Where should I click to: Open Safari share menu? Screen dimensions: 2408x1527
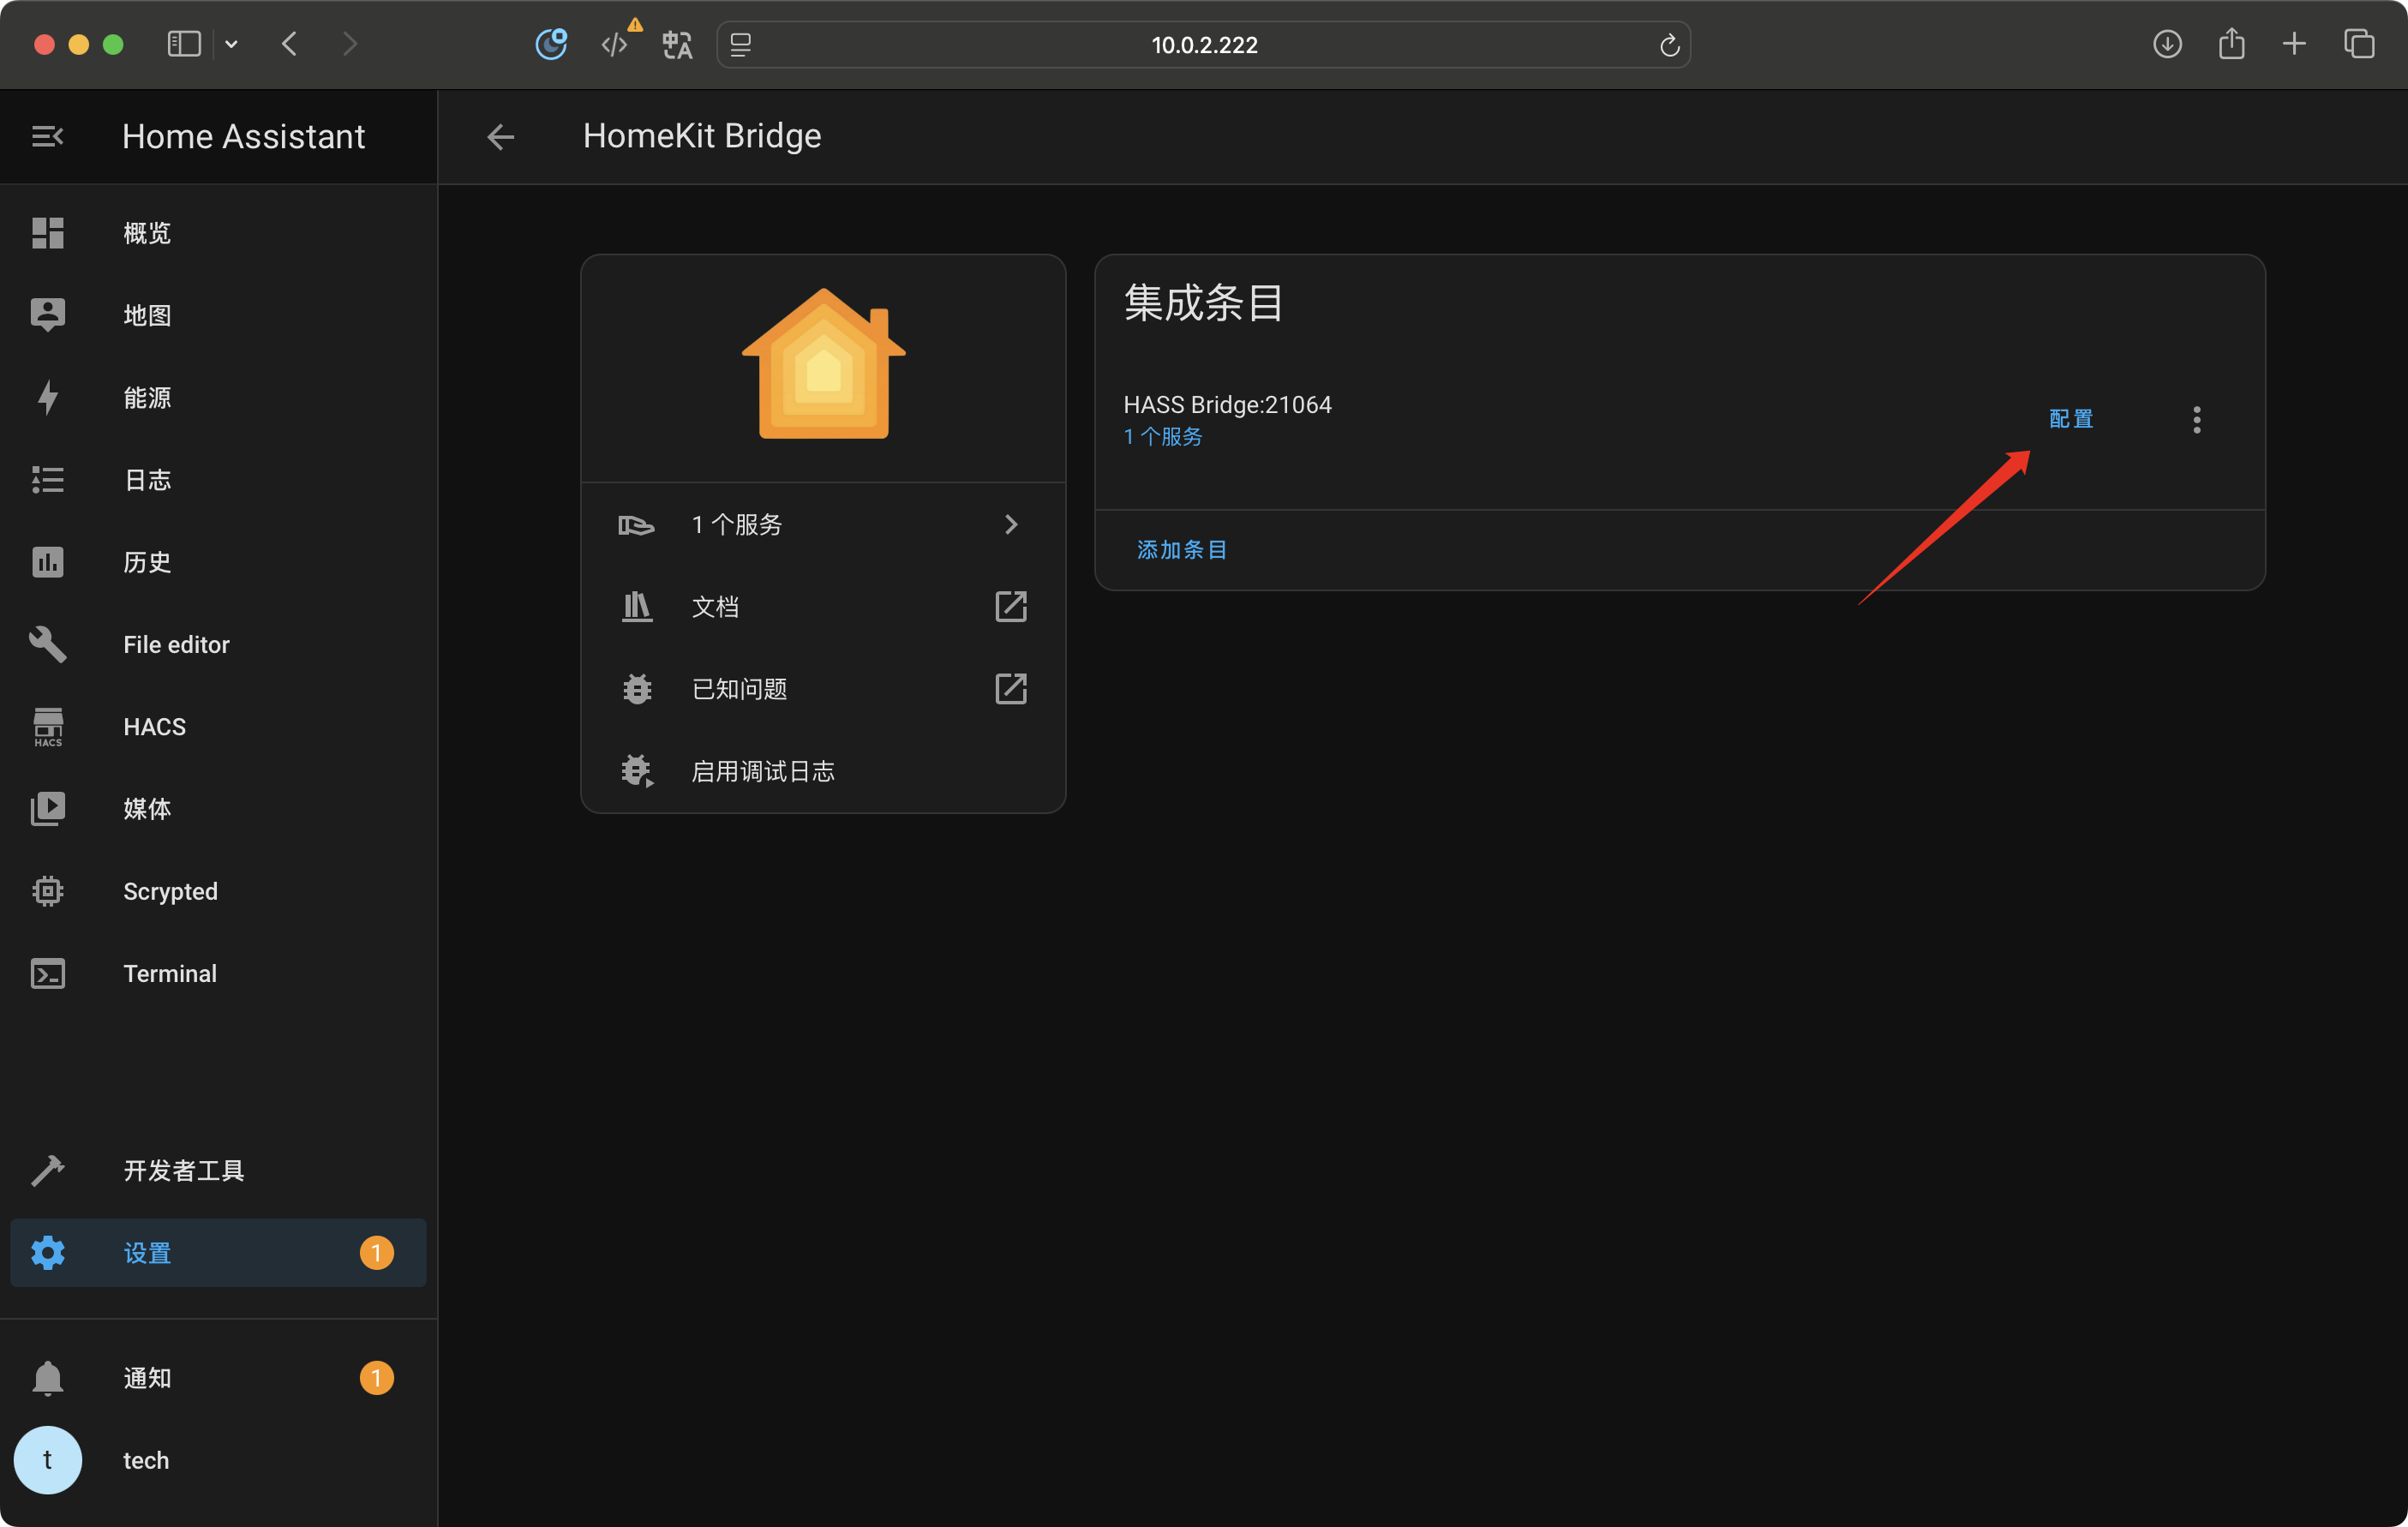[x=2232, y=44]
